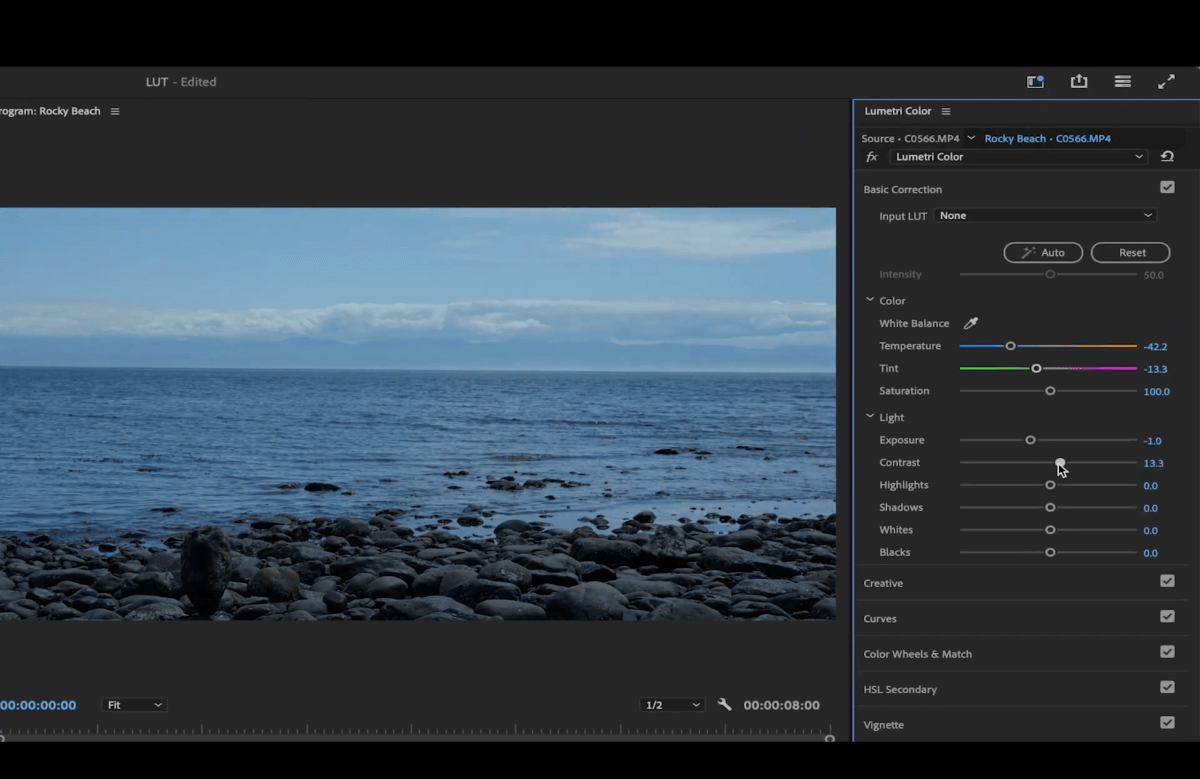Click the Temperature slider handle
This screenshot has width=1200, height=779.
(1010, 346)
